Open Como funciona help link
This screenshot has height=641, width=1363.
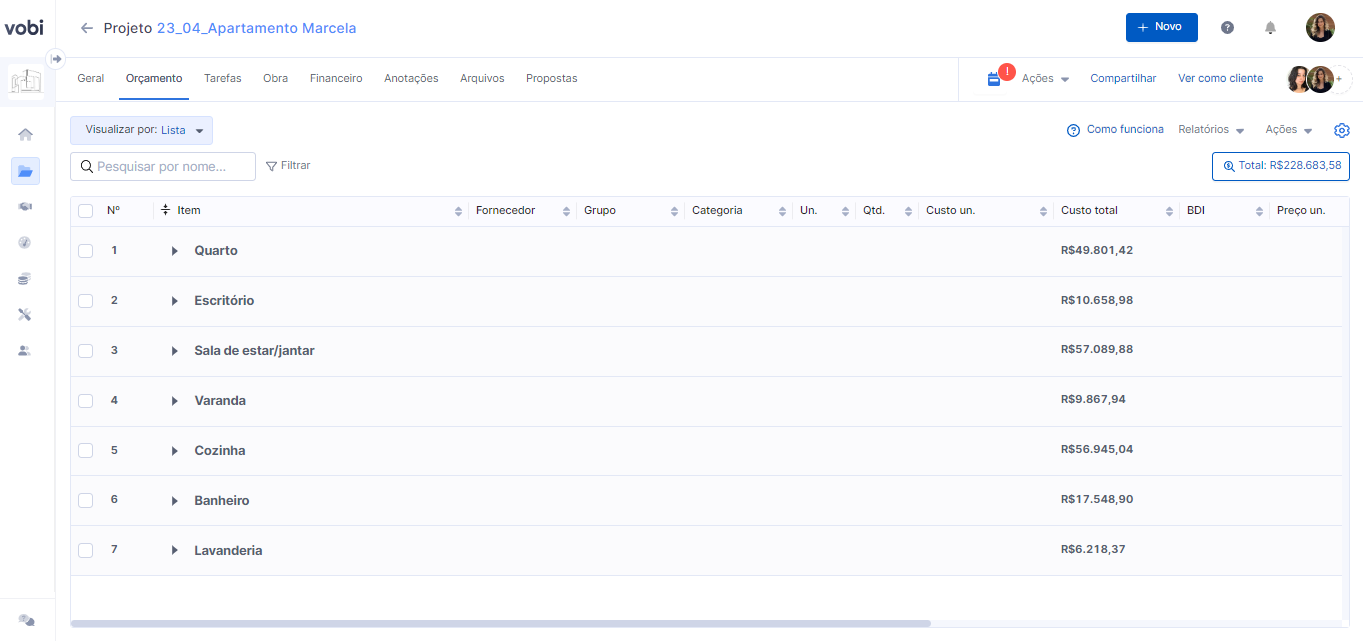[x=1115, y=130]
